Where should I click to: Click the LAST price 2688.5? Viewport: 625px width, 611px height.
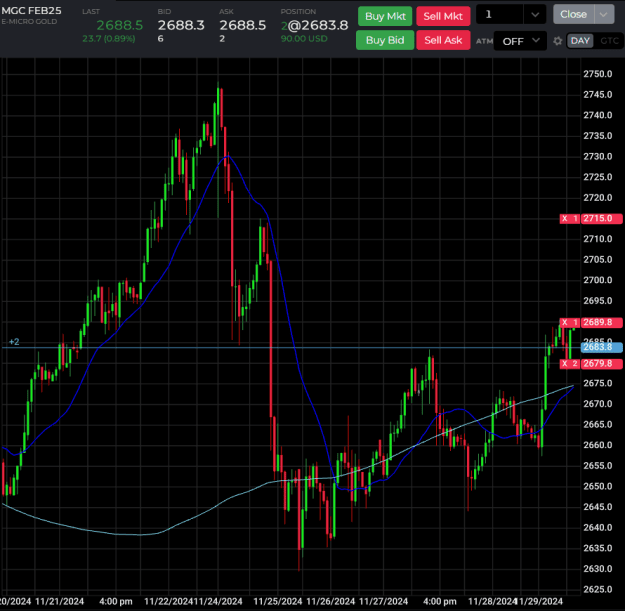coord(120,25)
